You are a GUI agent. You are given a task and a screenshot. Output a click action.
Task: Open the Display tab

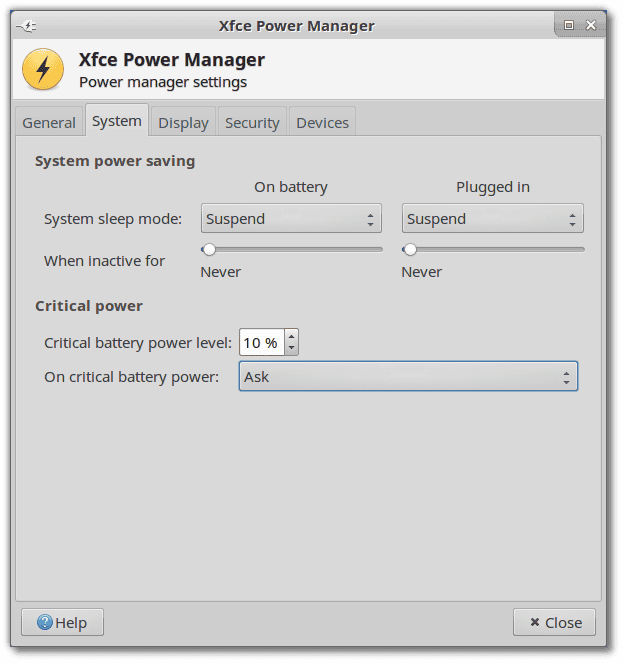[183, 123]
